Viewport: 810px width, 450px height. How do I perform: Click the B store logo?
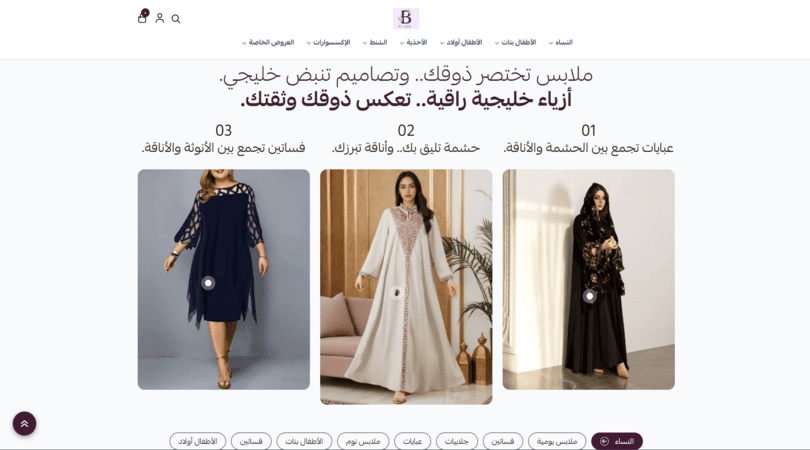pos(406,18)
